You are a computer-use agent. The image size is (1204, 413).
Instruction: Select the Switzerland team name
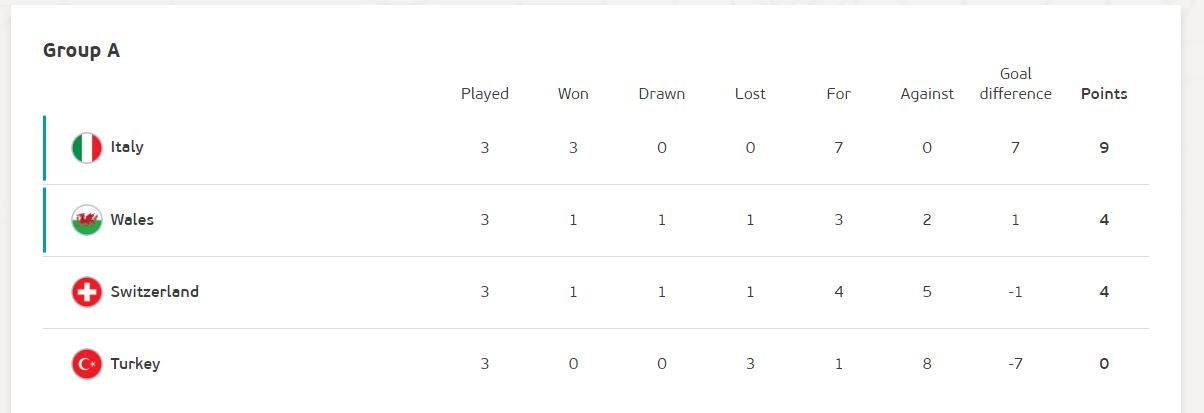[x=155, y=291]
